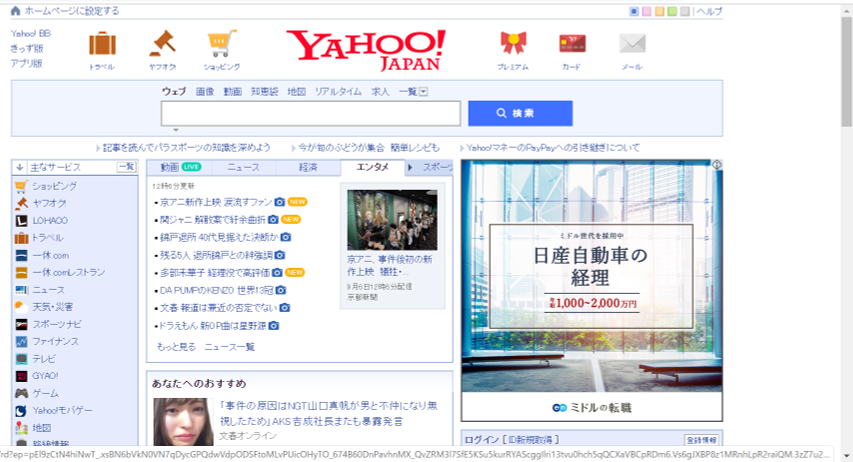Open headline 多部未華子 経理役で高評価

click(x=214, y=273)
